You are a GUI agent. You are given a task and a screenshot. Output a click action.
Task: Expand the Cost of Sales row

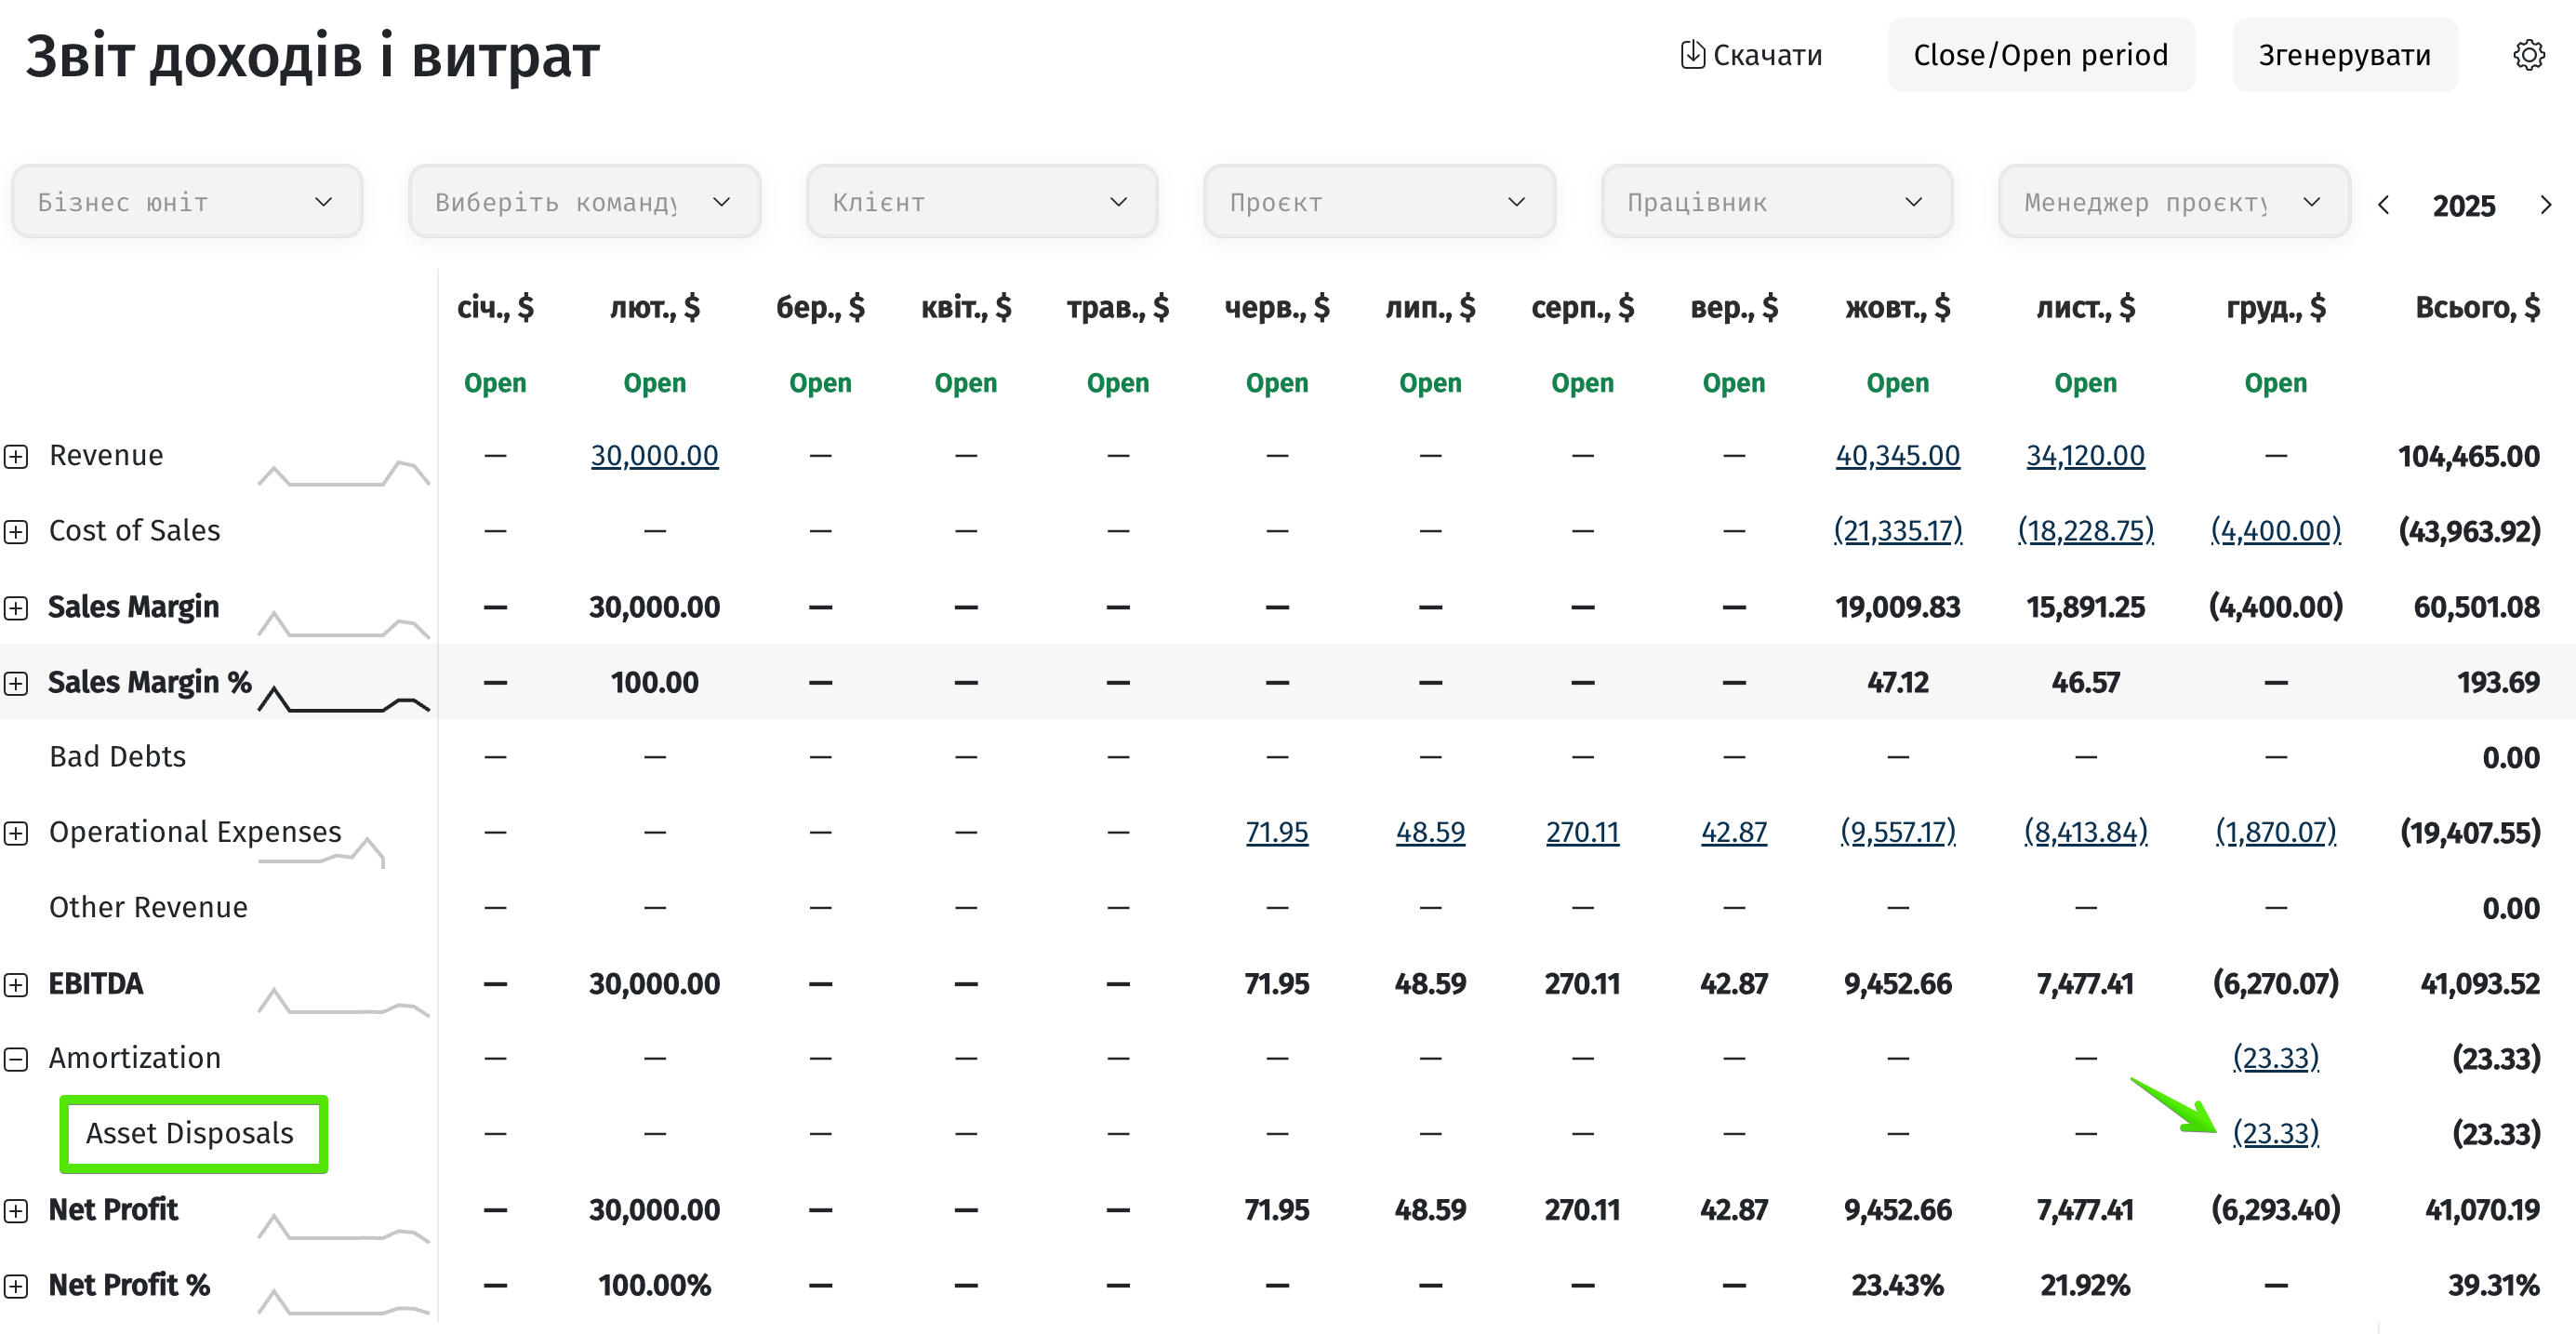(16, 531)
